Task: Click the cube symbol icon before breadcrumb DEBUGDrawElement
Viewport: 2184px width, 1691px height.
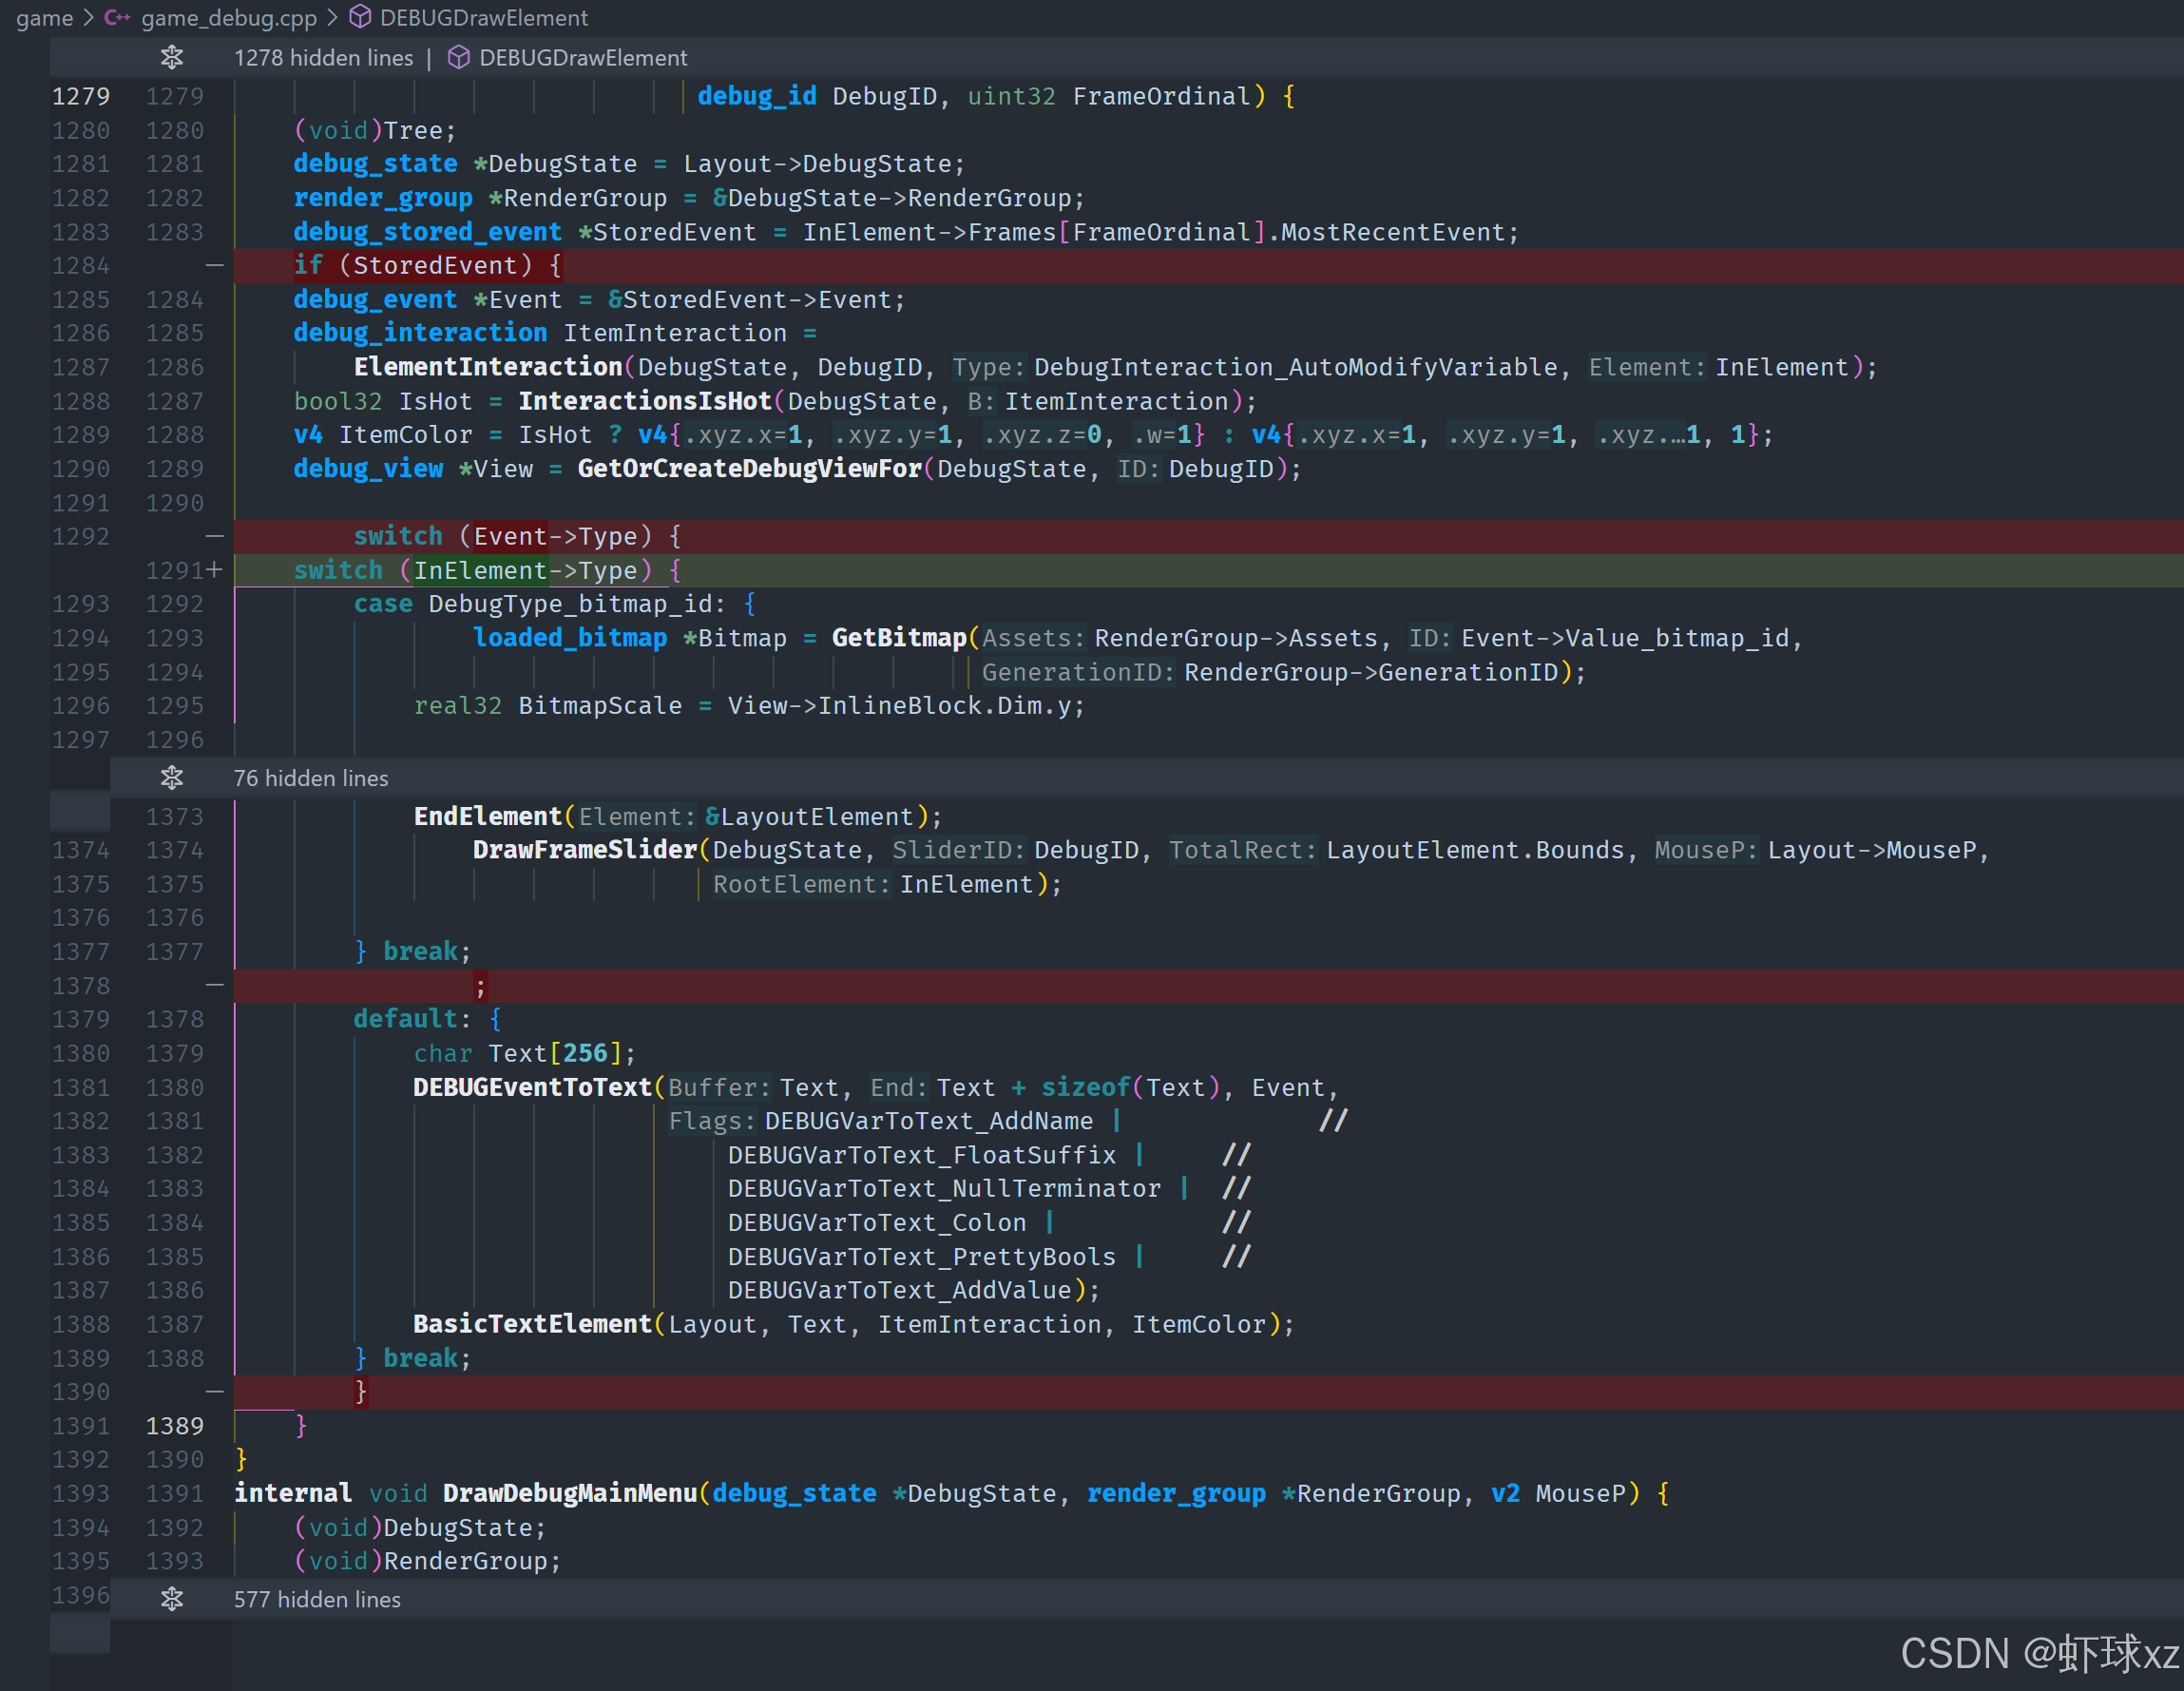Action: [360, 18]
